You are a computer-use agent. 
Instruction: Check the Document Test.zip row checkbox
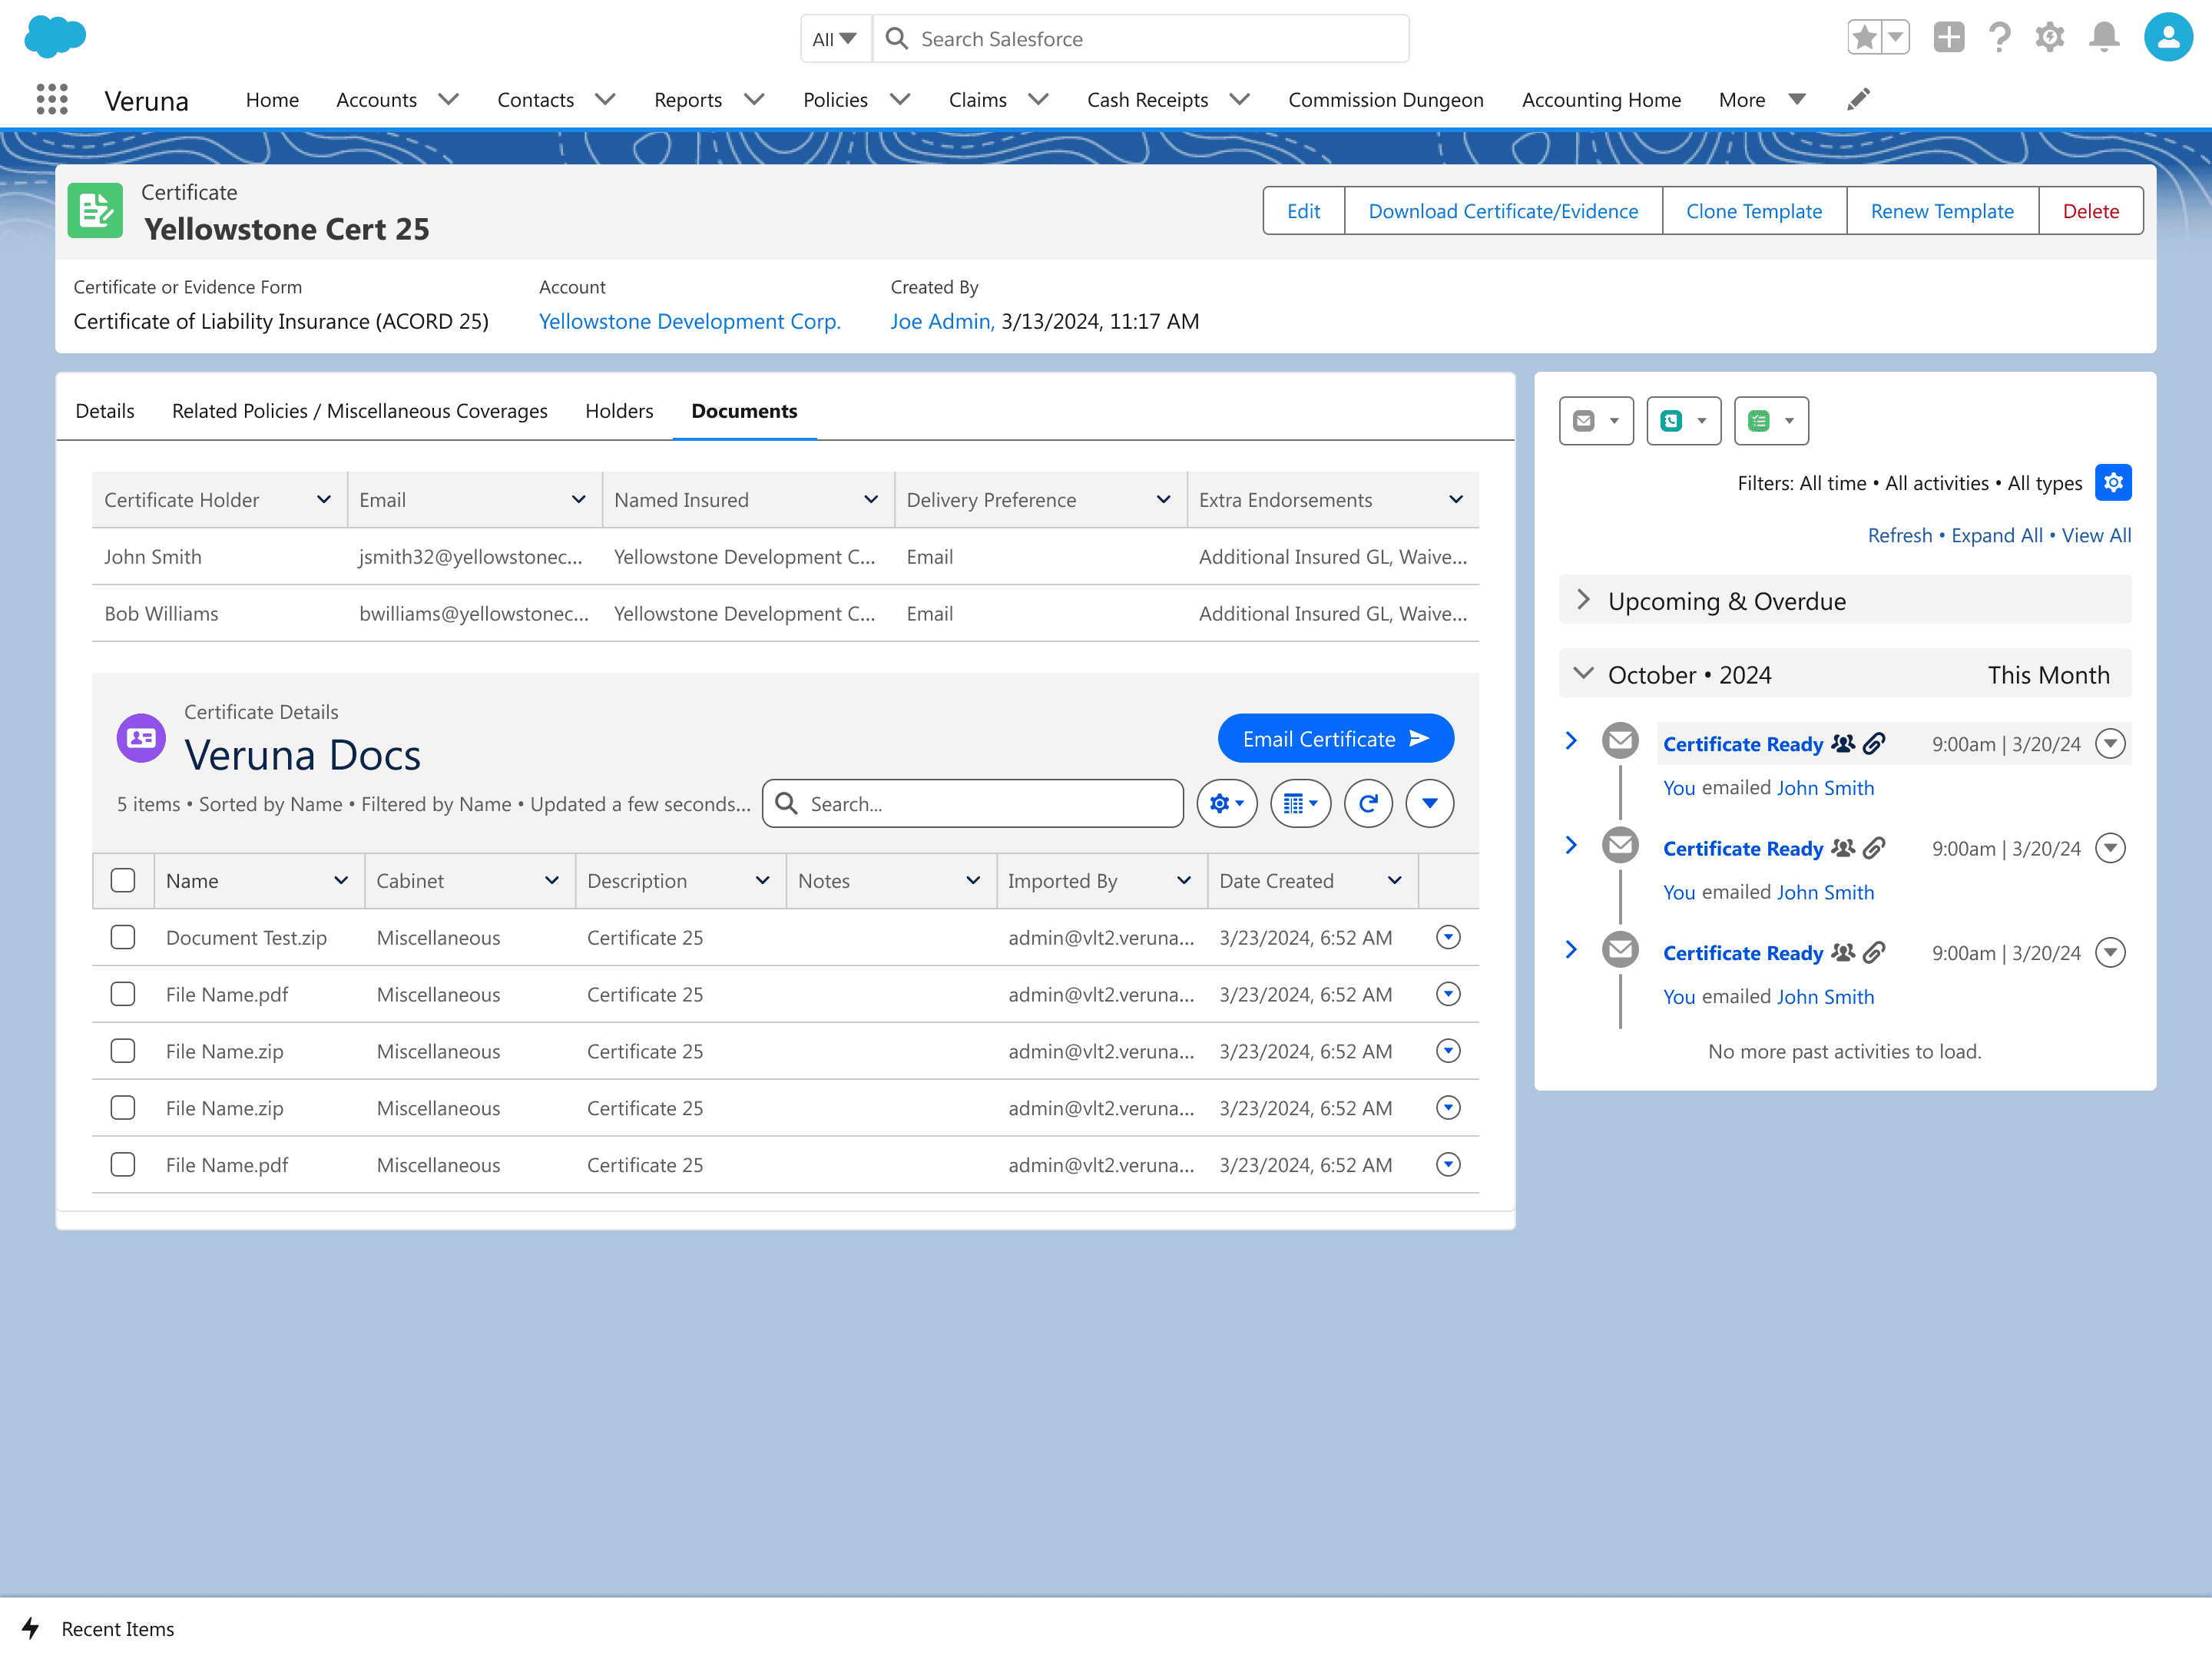pyautogui.click(x=123, y=937)
